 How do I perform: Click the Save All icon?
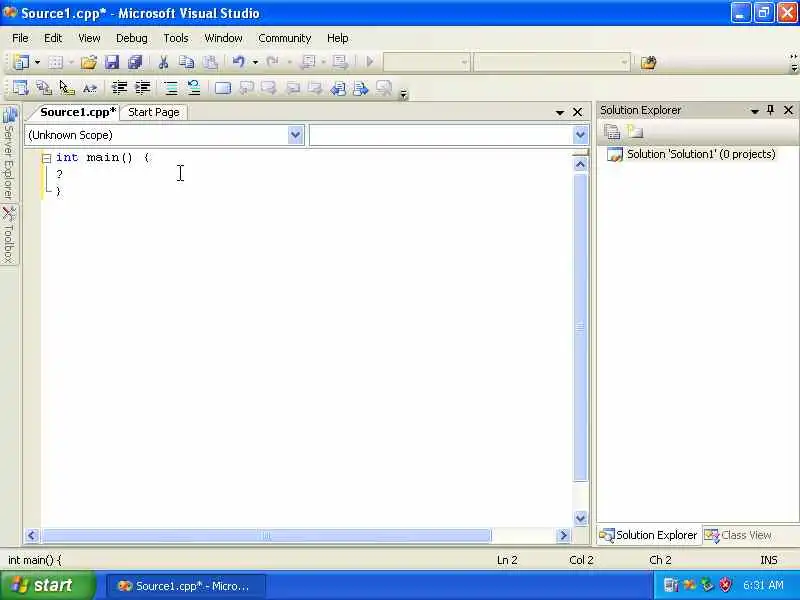click(x=135, y=62)
